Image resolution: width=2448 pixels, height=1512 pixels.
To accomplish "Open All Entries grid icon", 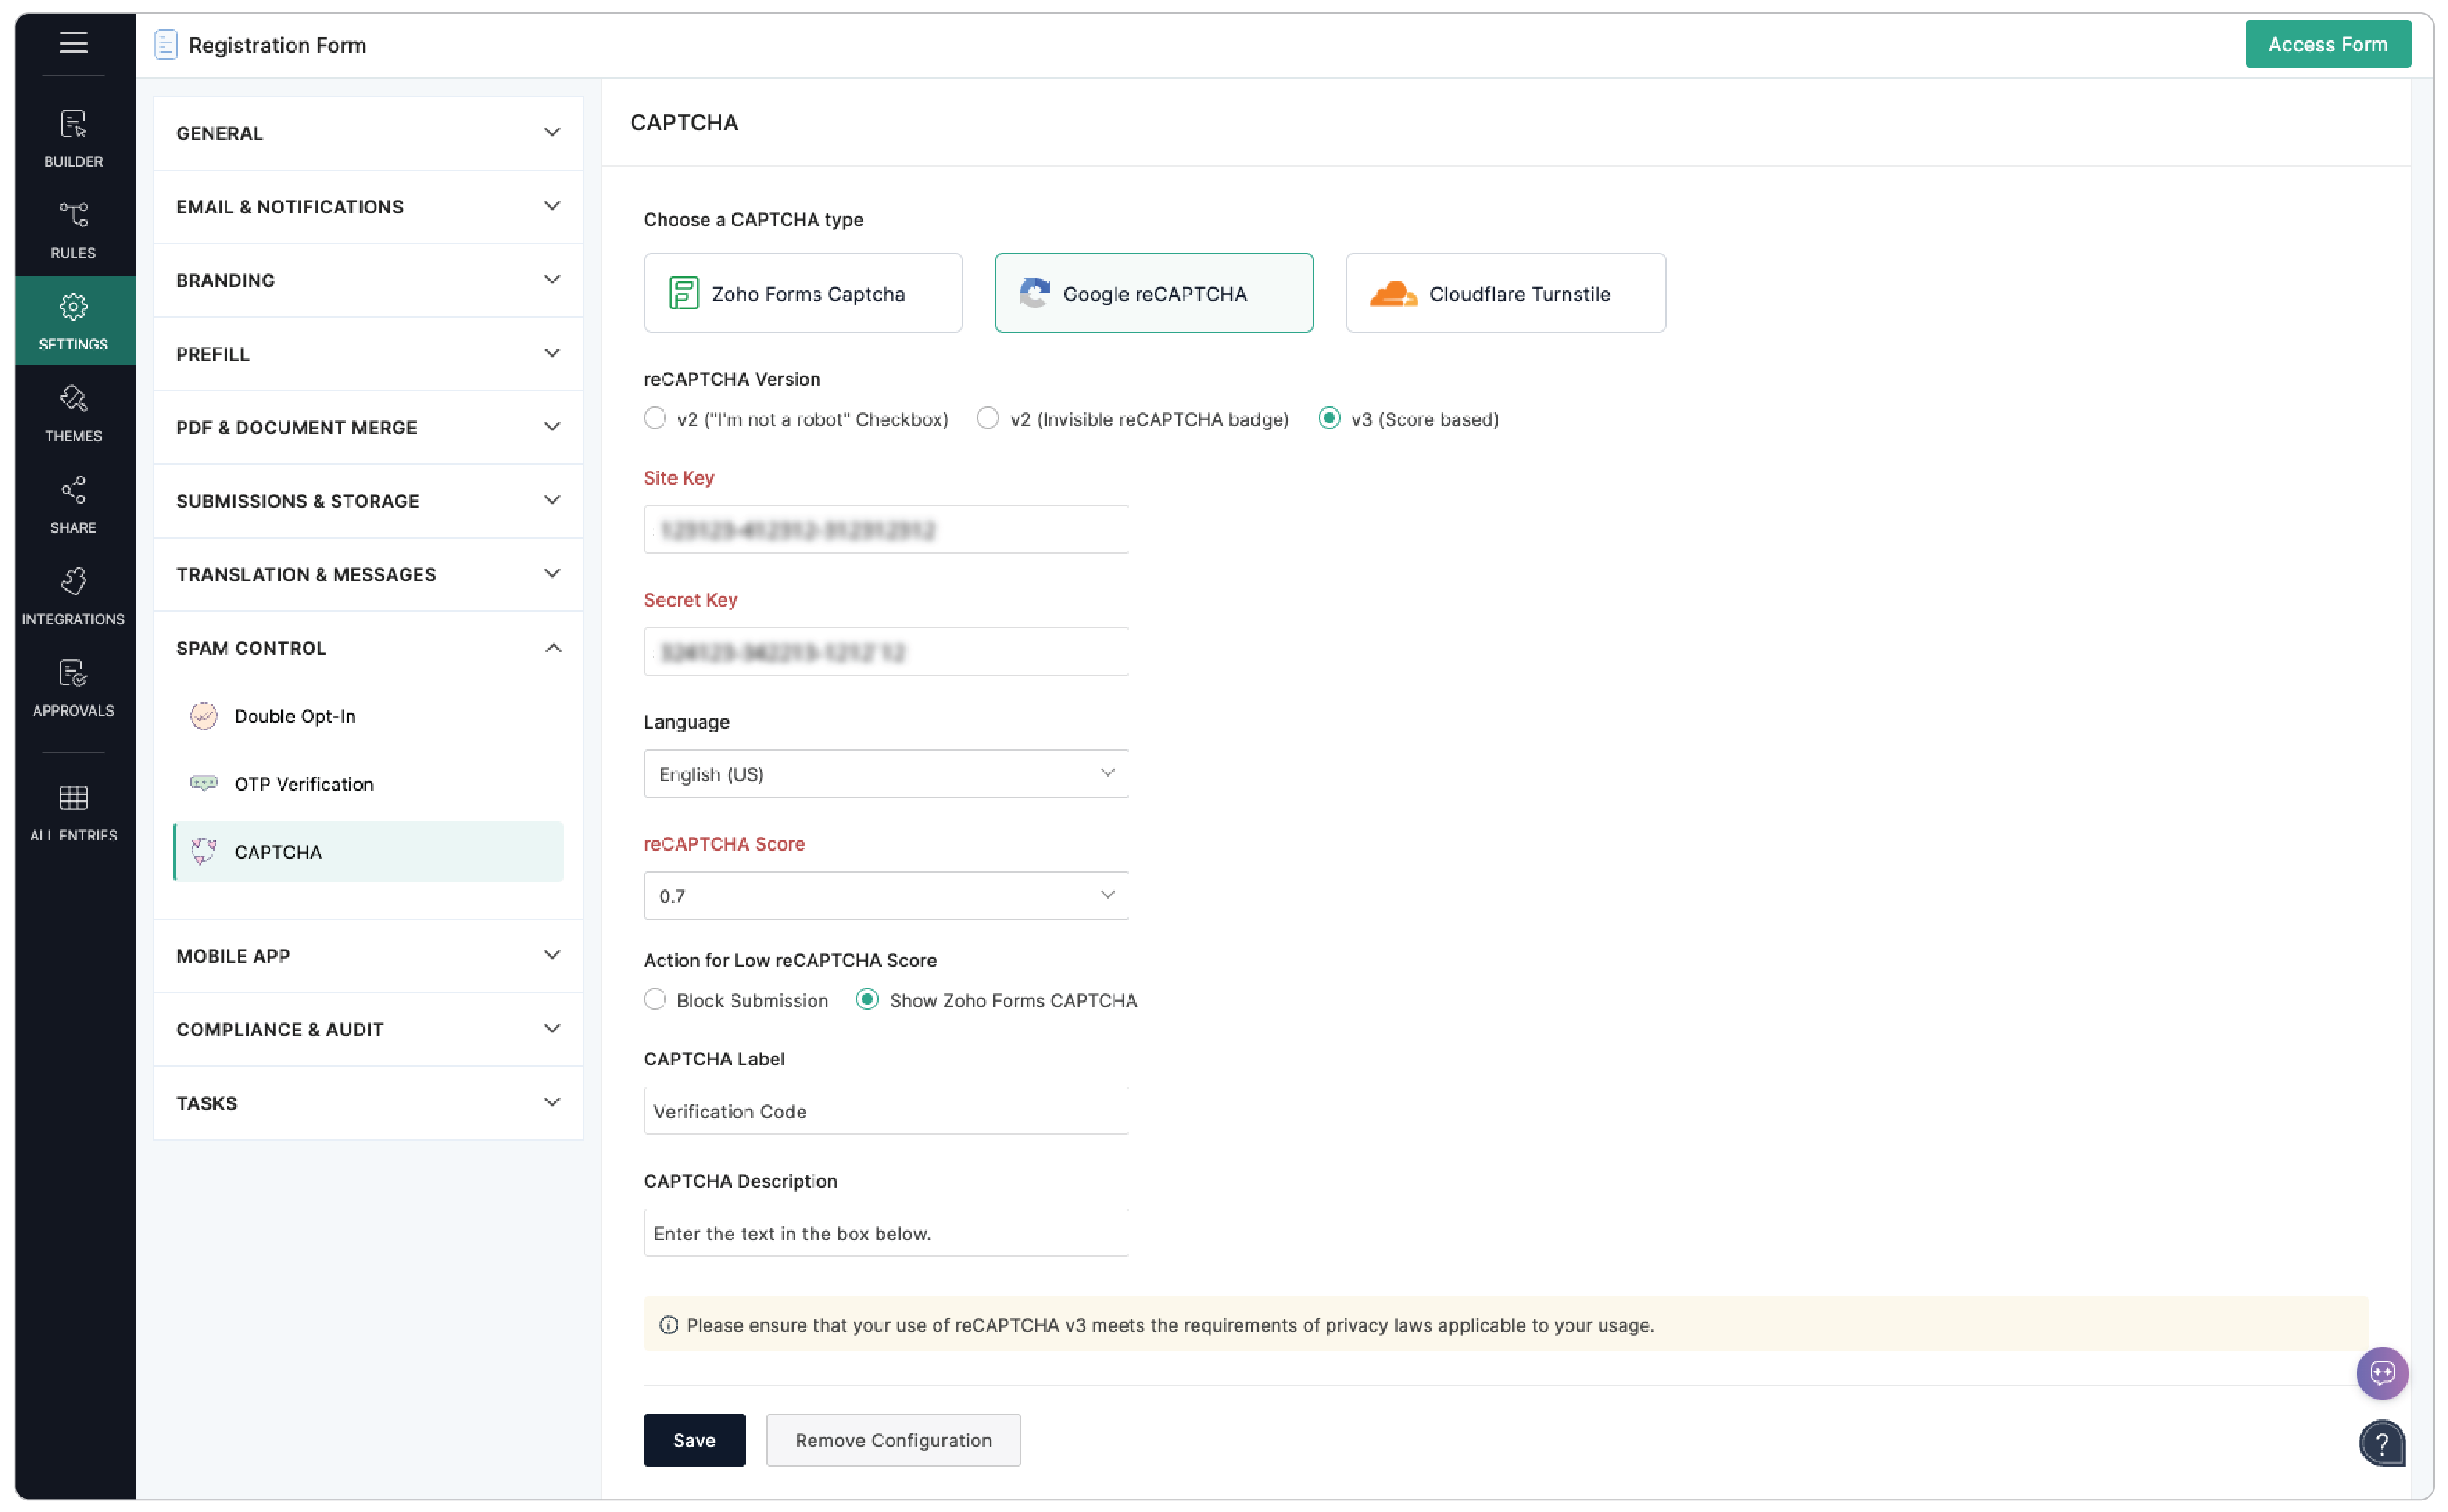I will point(73,811).
